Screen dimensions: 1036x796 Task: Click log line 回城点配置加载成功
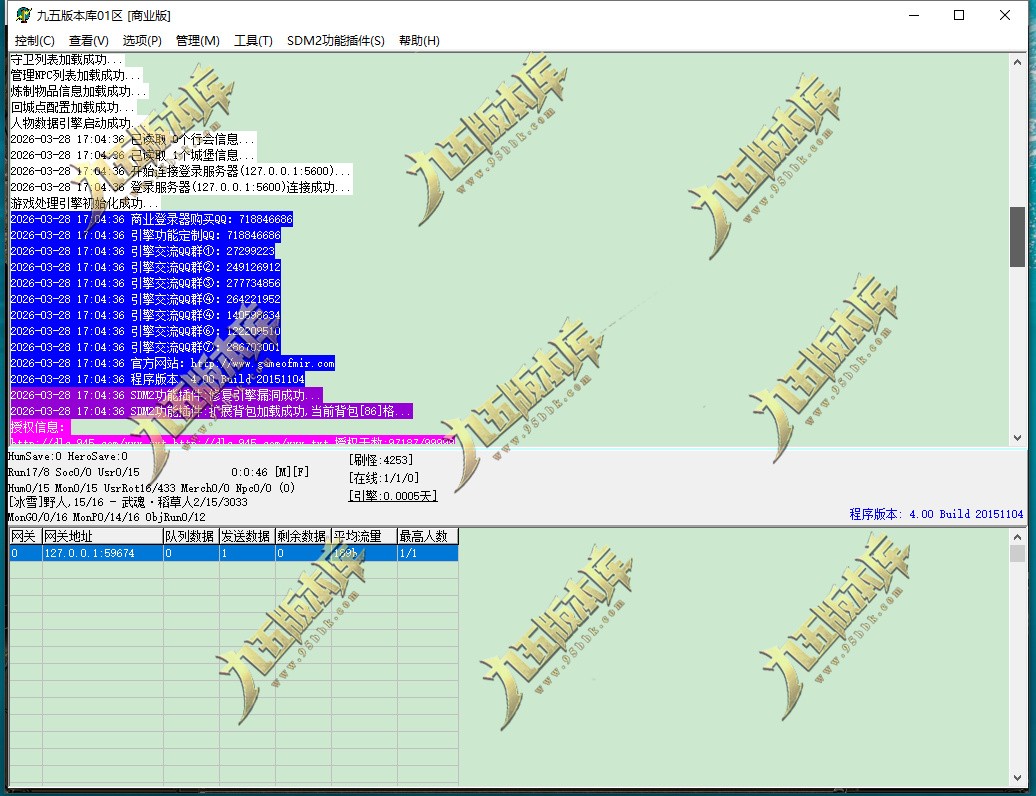73,107
